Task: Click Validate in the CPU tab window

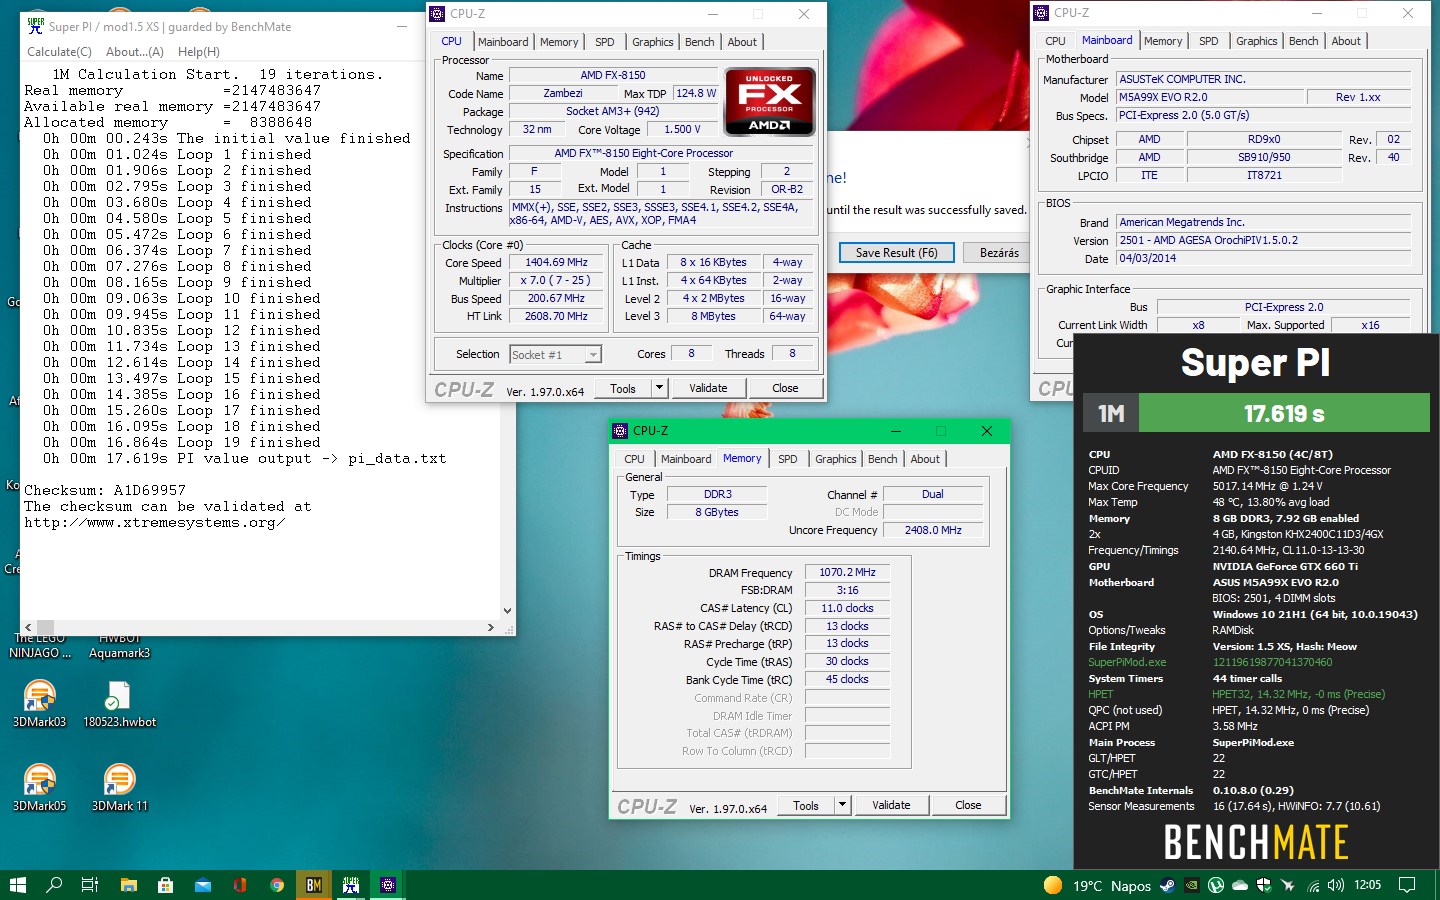Action: [x=708, y=388]
